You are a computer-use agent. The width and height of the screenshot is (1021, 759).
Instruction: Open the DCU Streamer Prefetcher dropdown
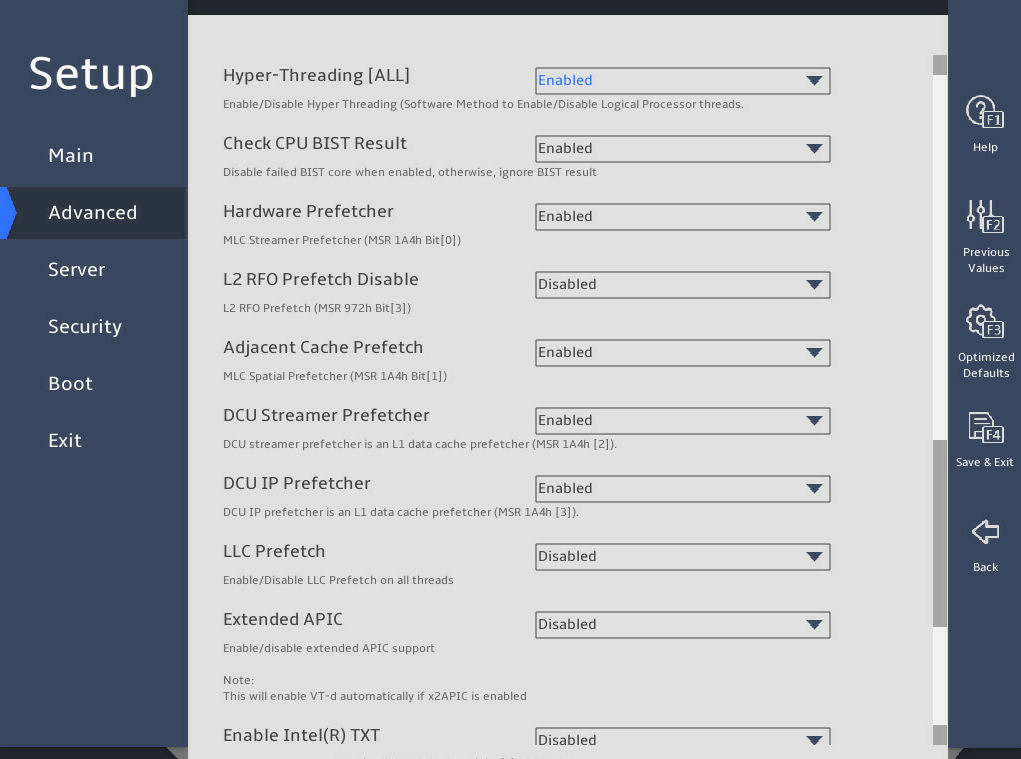[x=682, y=421]
